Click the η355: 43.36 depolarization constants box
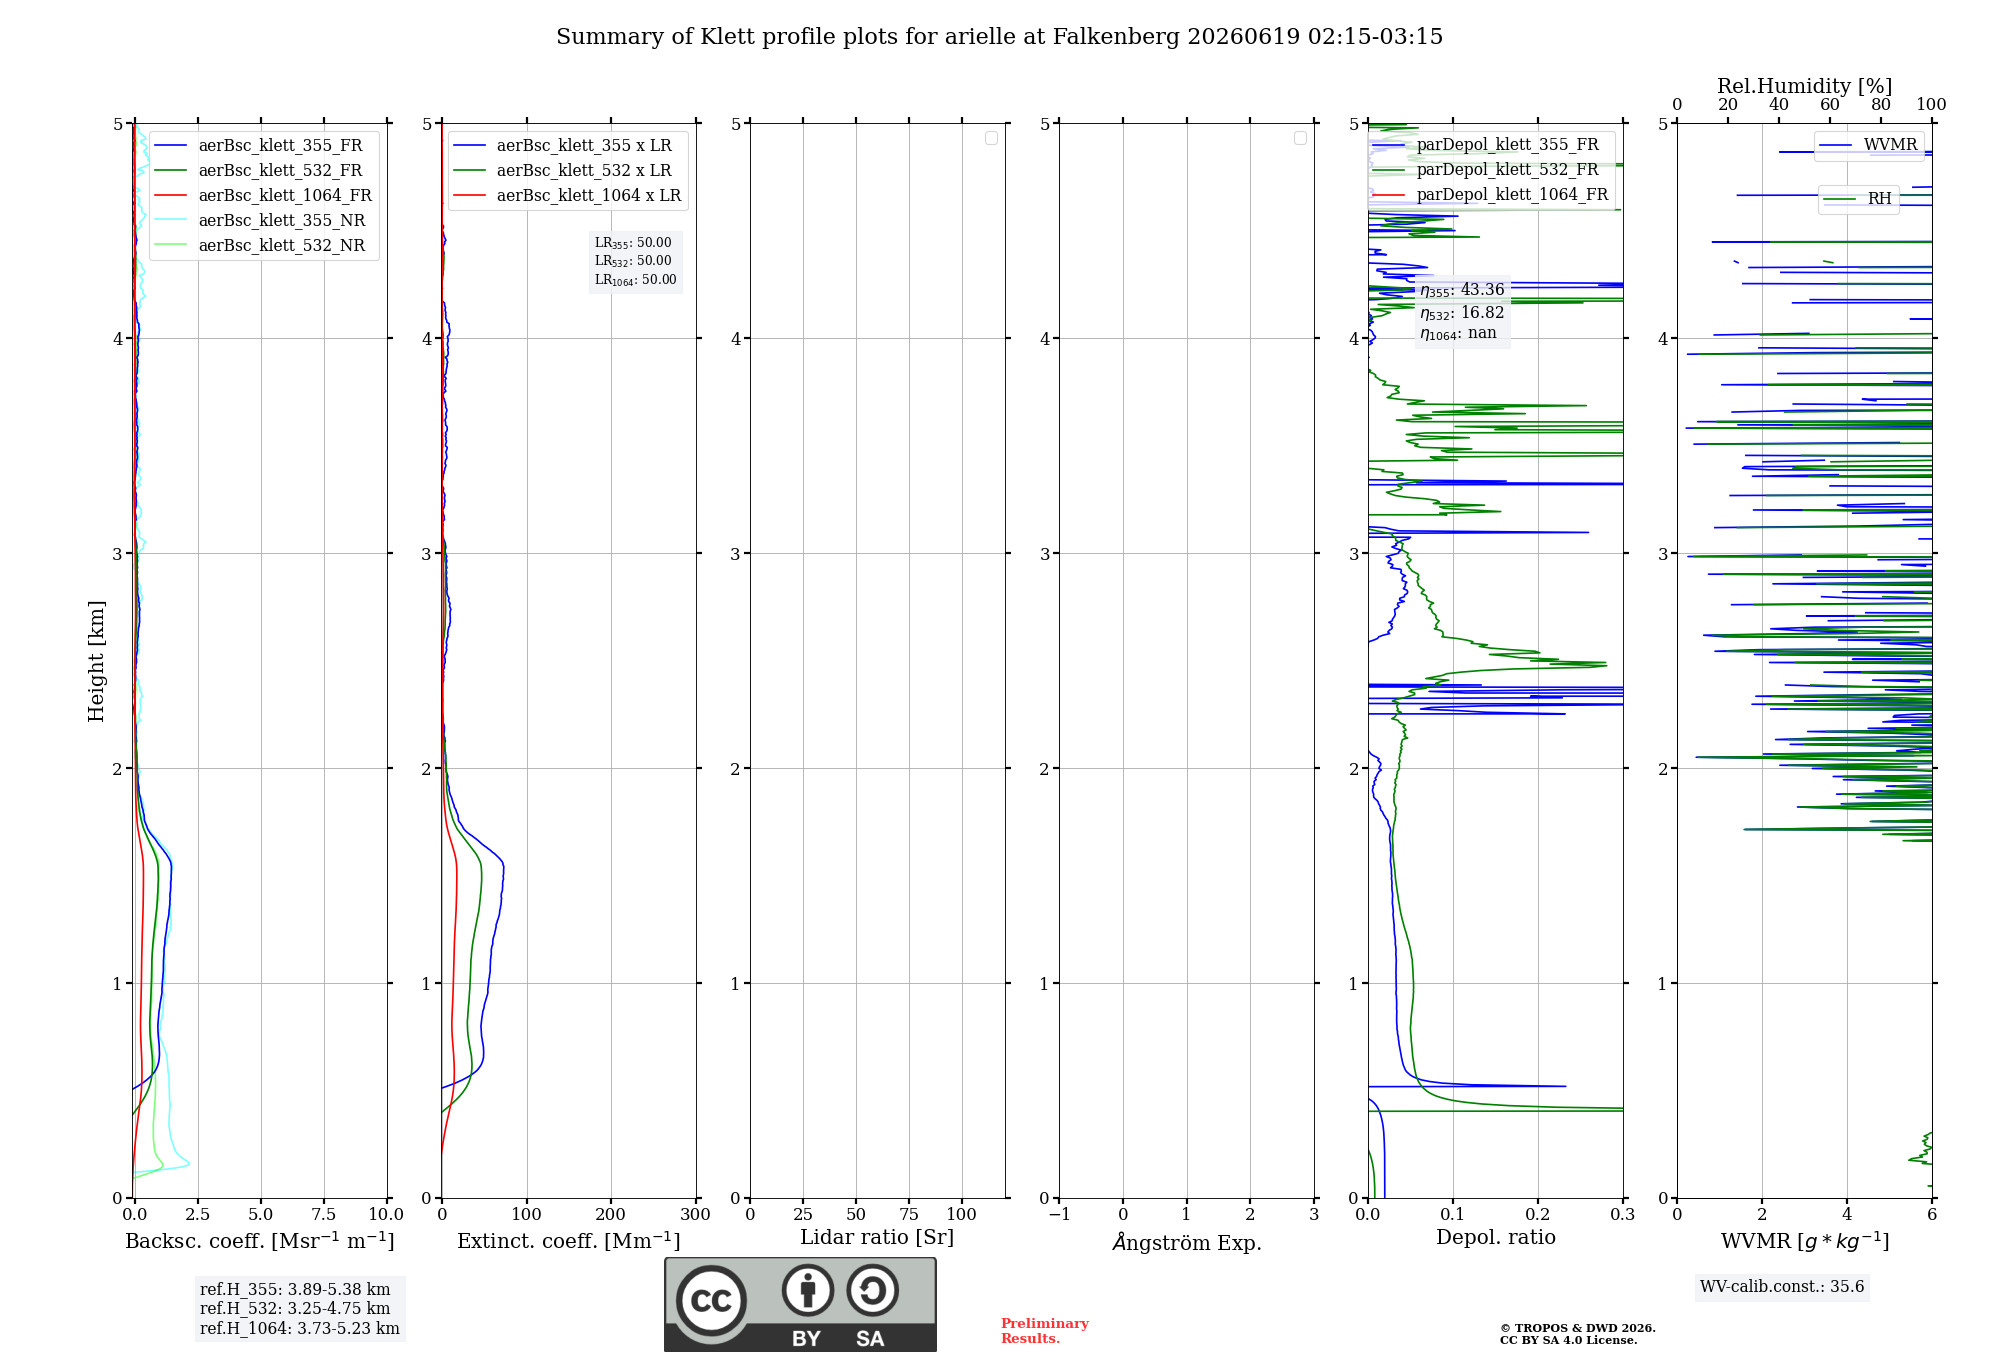Viewport: 2000px width, 1360px height. click(1462, 311)
